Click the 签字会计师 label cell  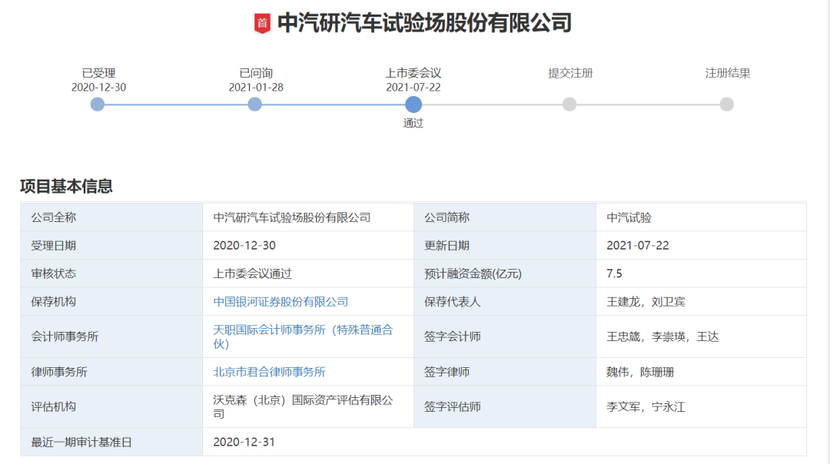[505, 336]
